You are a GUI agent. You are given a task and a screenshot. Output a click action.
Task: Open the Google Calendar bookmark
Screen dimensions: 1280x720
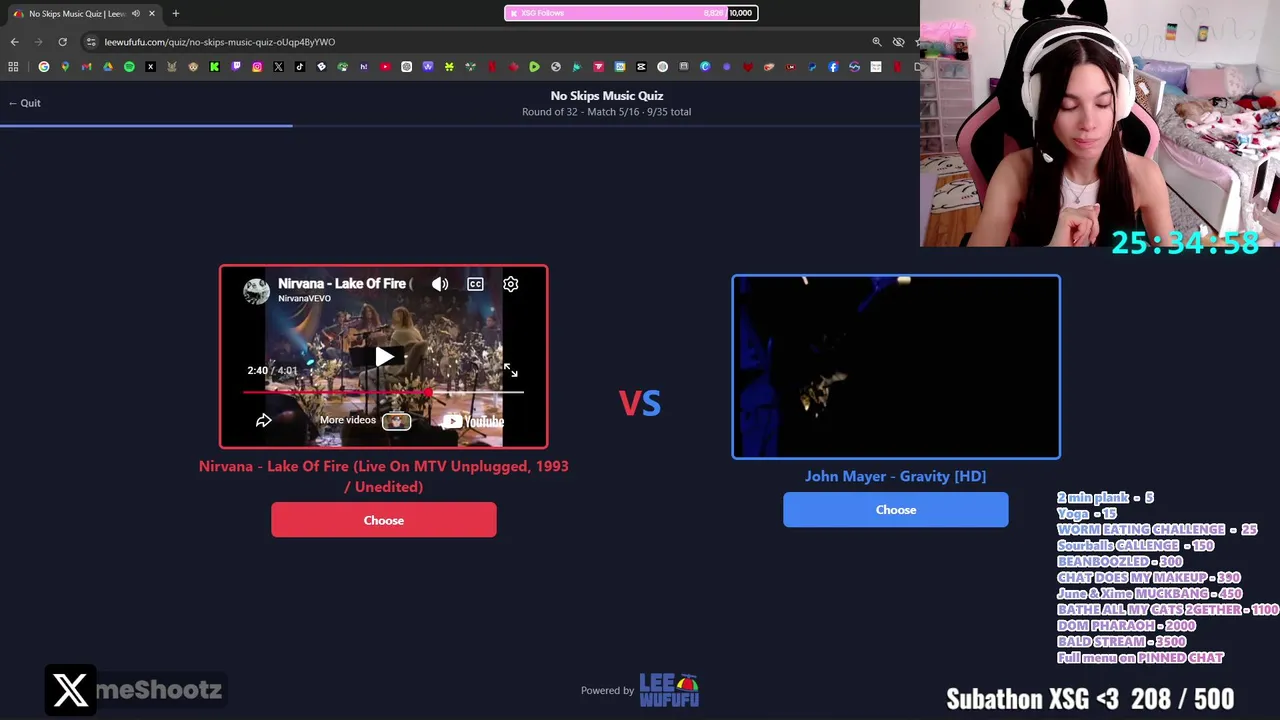coord(620,67)
